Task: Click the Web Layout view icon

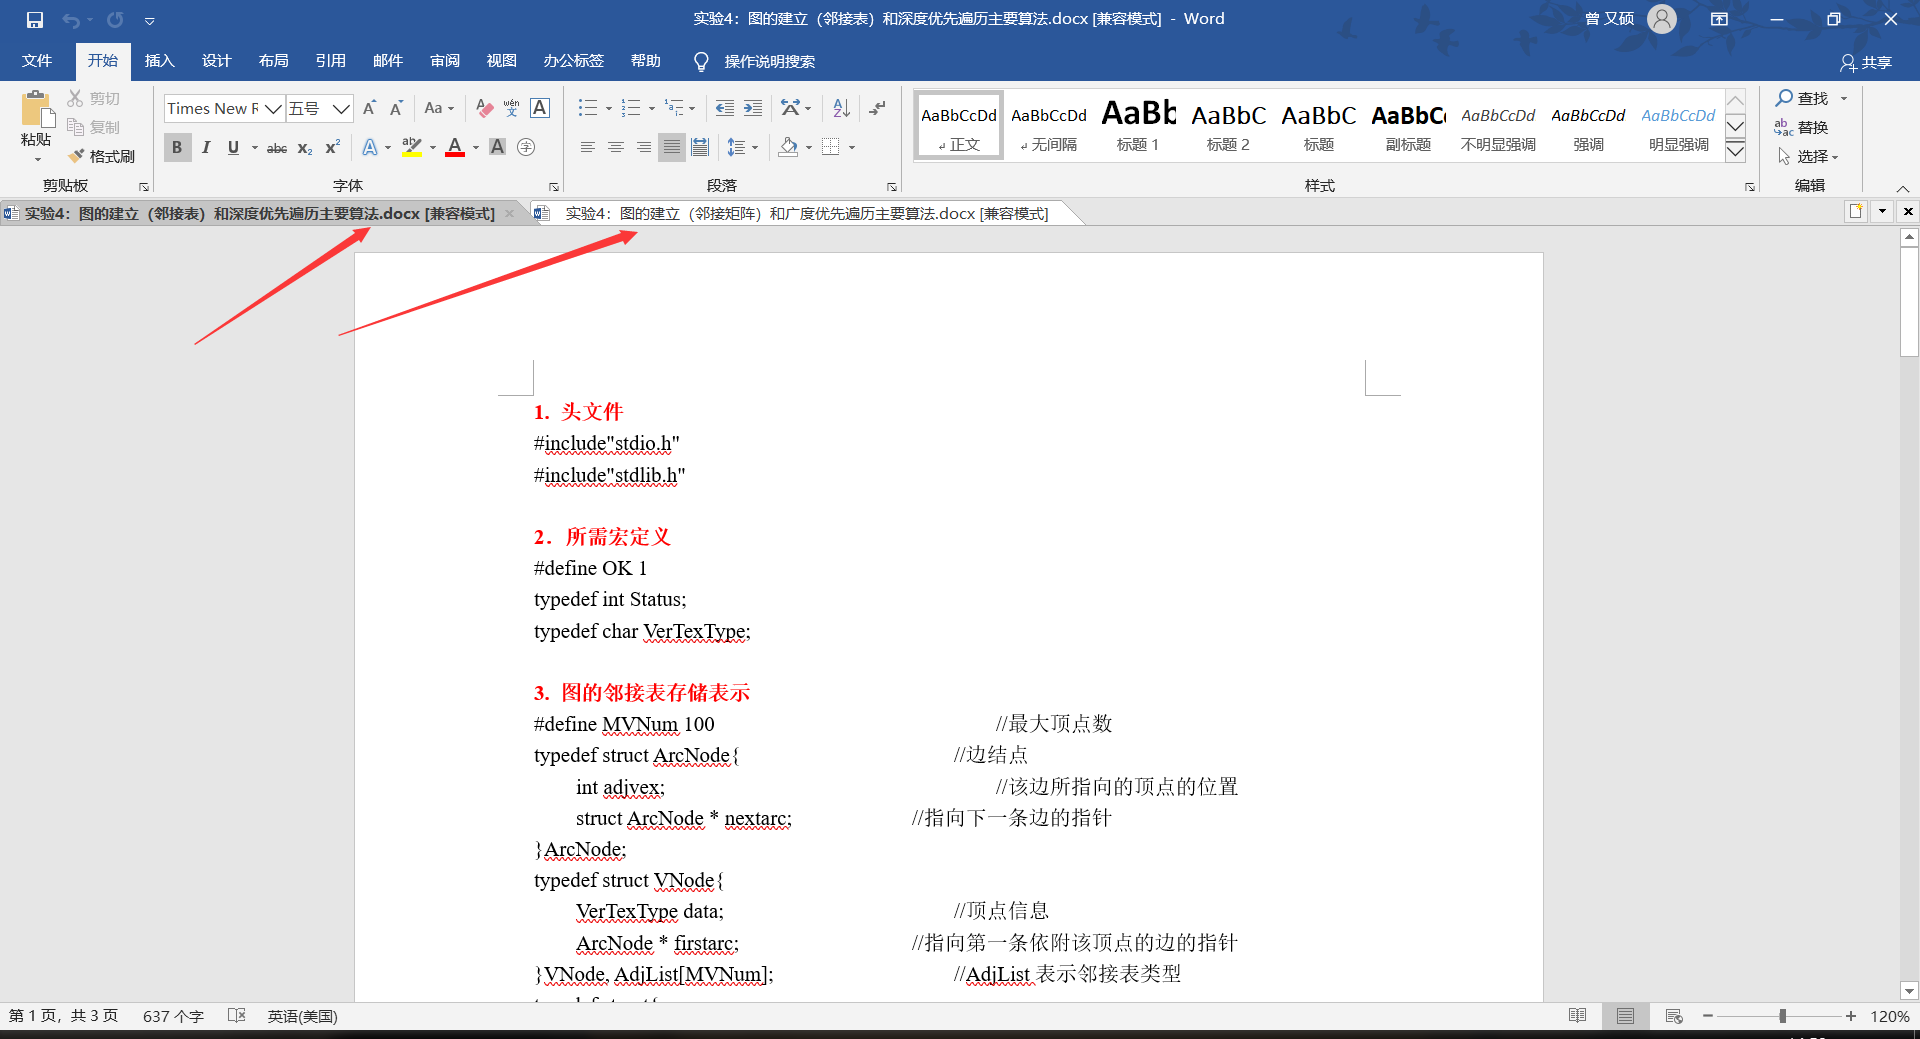Action: coord(1674,1016)
